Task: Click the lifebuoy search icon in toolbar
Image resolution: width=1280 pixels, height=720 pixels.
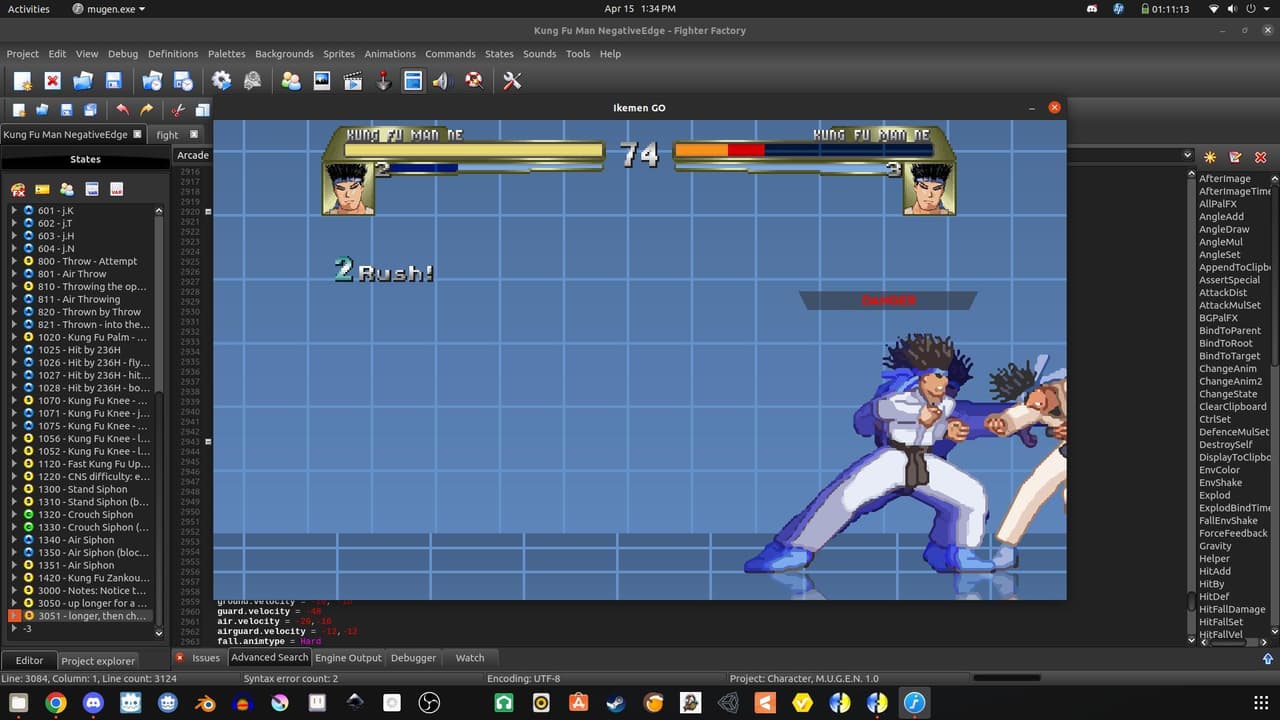Action: pyautogui.click(x=474, y=81)
